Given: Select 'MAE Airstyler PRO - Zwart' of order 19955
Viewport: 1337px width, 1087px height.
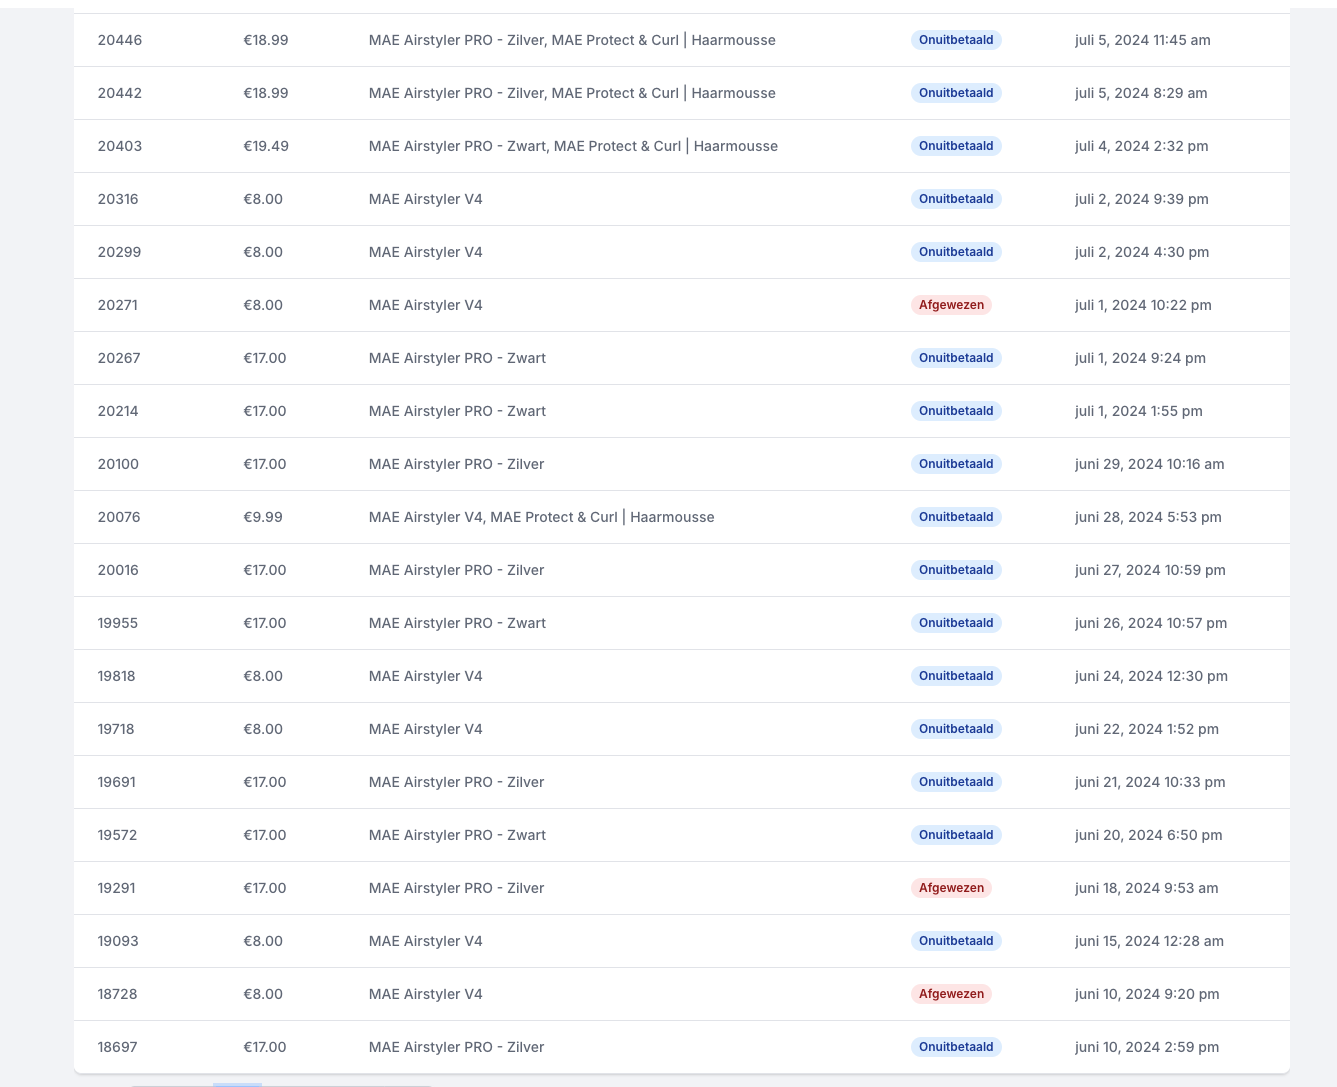Looking at the screenshot, I should coord(457,623).
